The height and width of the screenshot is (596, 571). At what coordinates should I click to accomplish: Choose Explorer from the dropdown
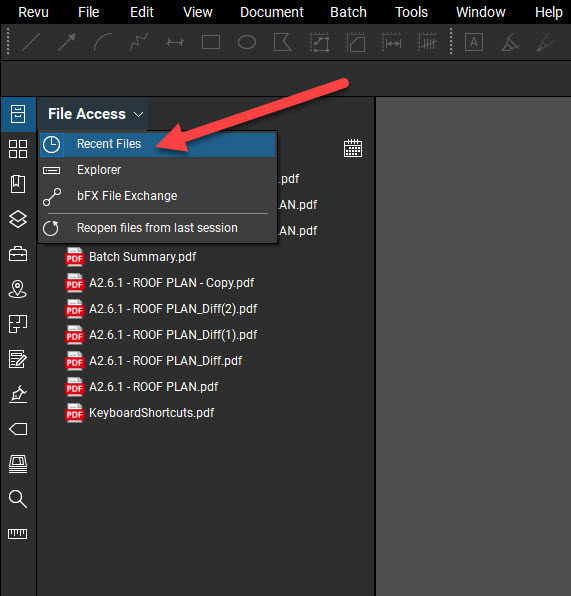[157, 170]
